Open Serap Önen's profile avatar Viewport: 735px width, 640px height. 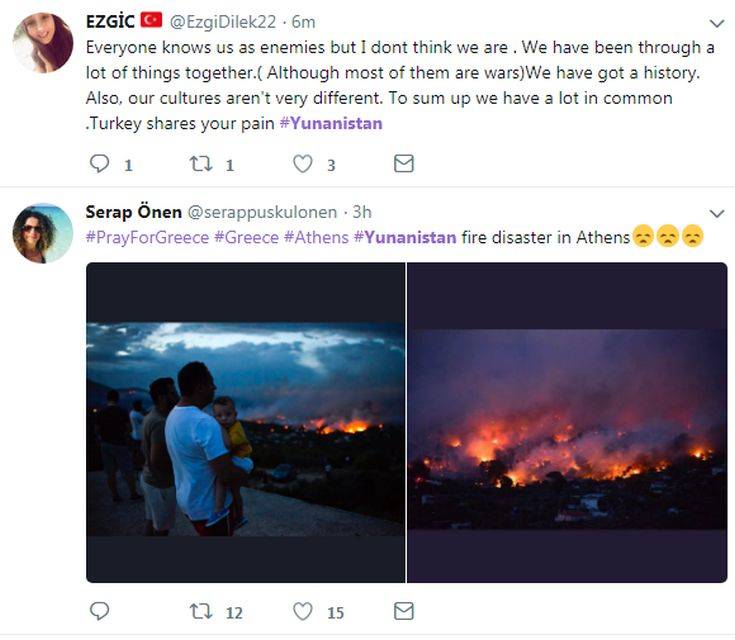pyautogui.click(x=42, y=233)
